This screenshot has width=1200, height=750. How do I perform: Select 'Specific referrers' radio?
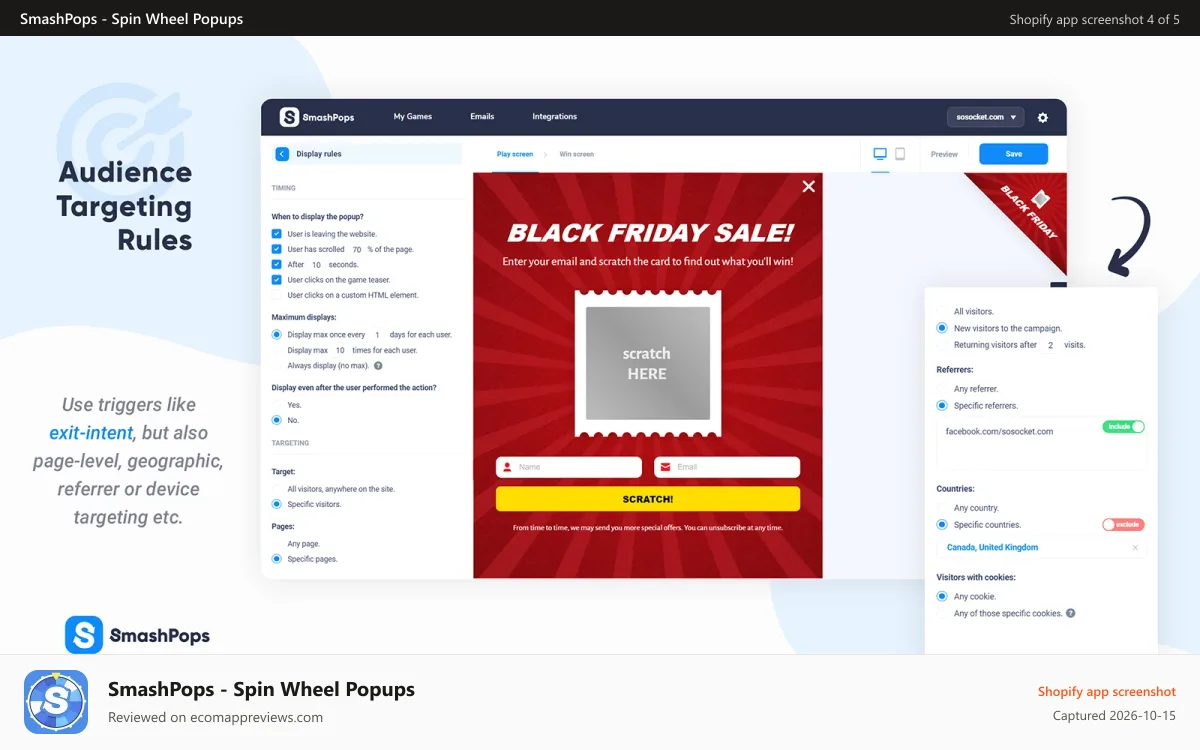coord(942,406)
